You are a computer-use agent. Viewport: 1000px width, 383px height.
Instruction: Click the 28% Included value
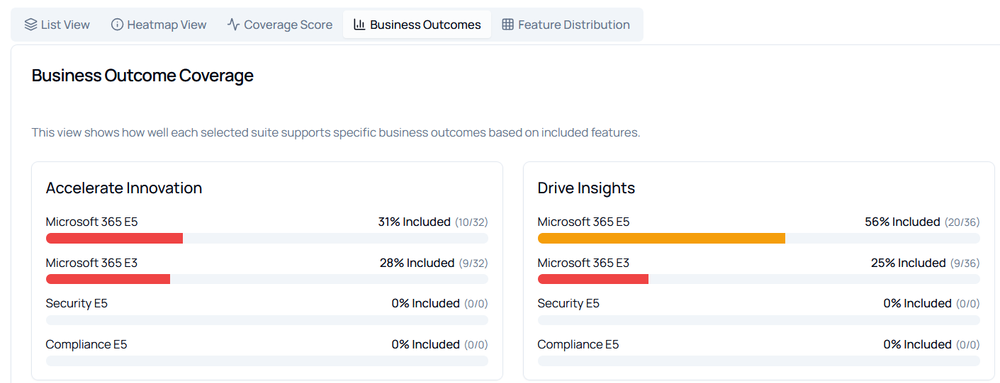click(416, 263)
